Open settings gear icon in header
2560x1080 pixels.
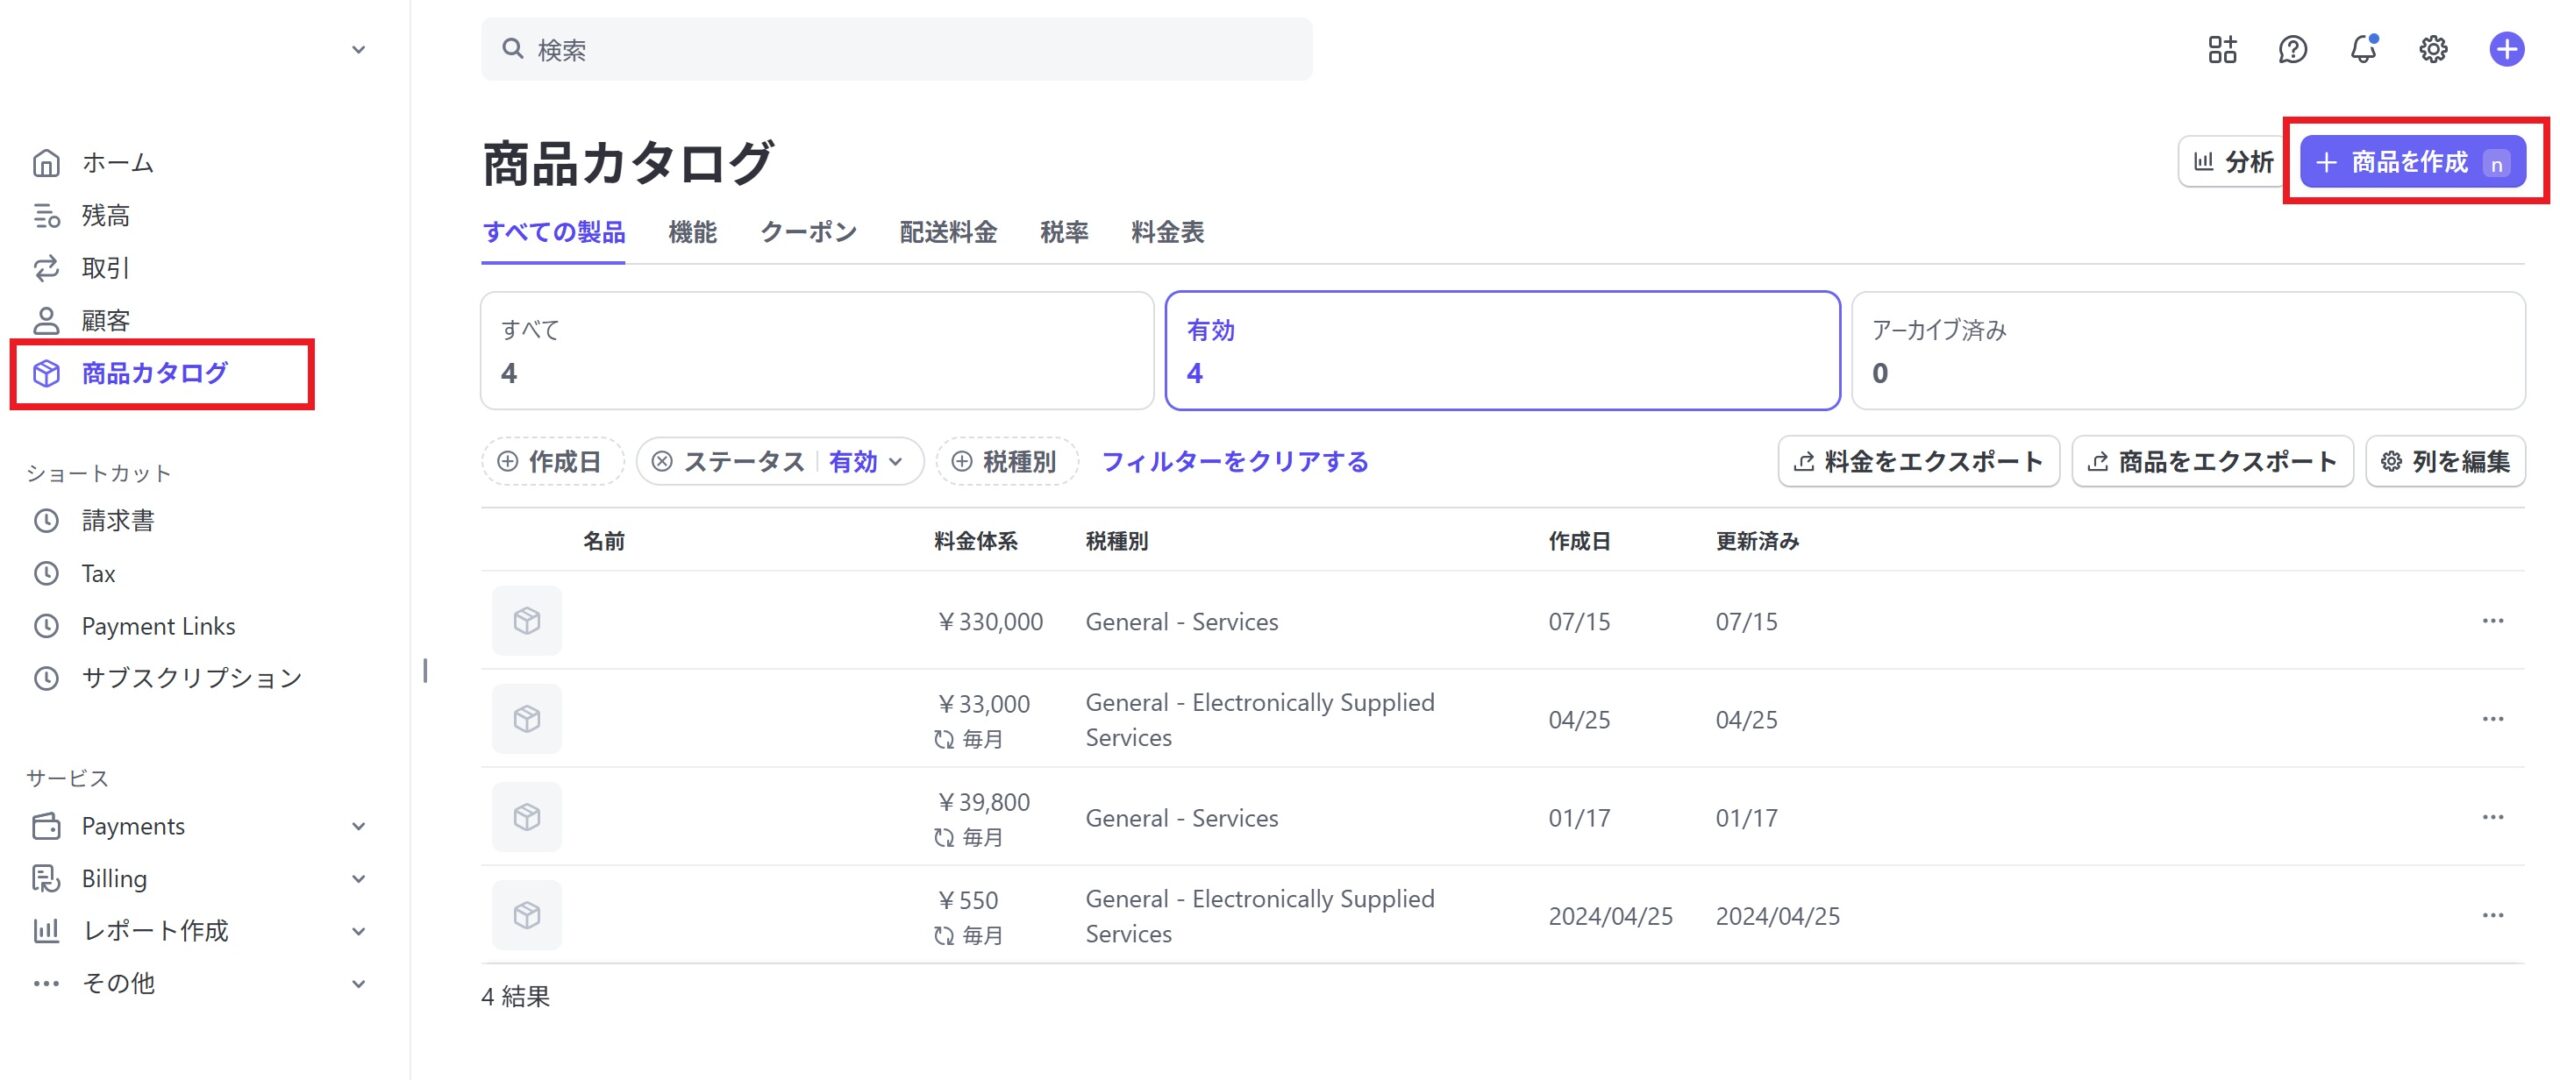tap(2432, 49)
